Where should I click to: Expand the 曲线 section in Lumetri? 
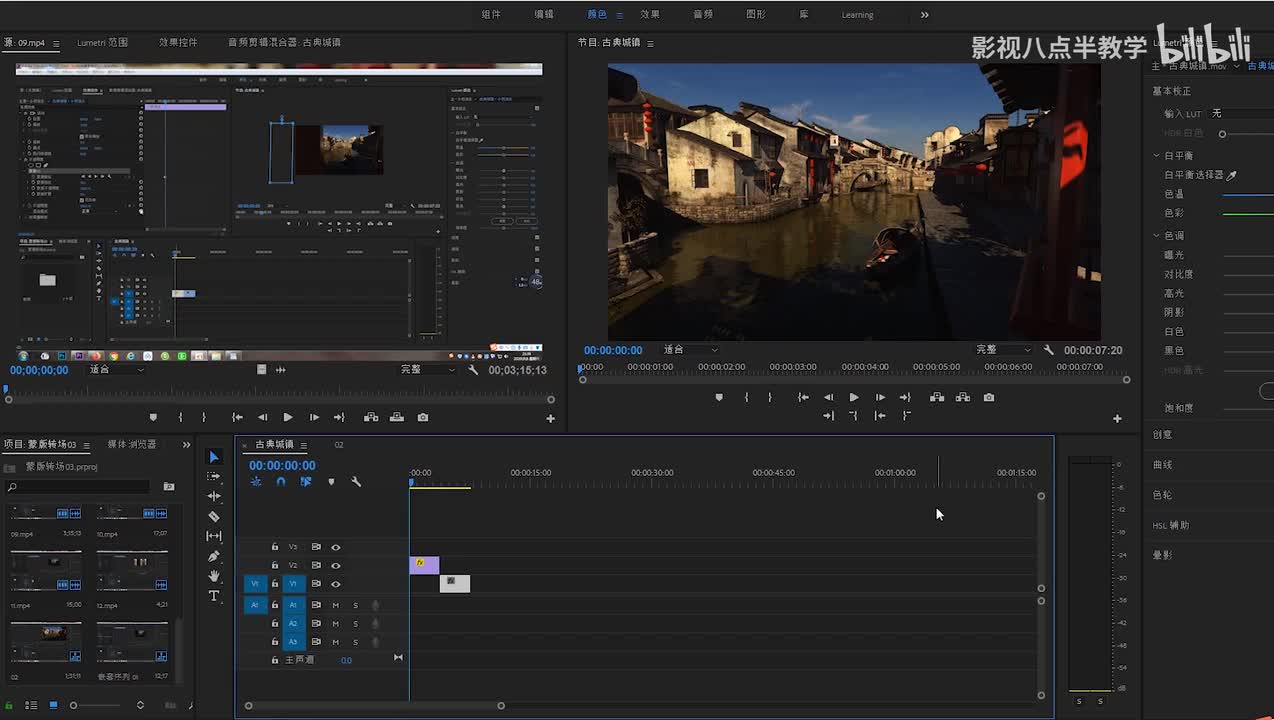pos(1162,465)
